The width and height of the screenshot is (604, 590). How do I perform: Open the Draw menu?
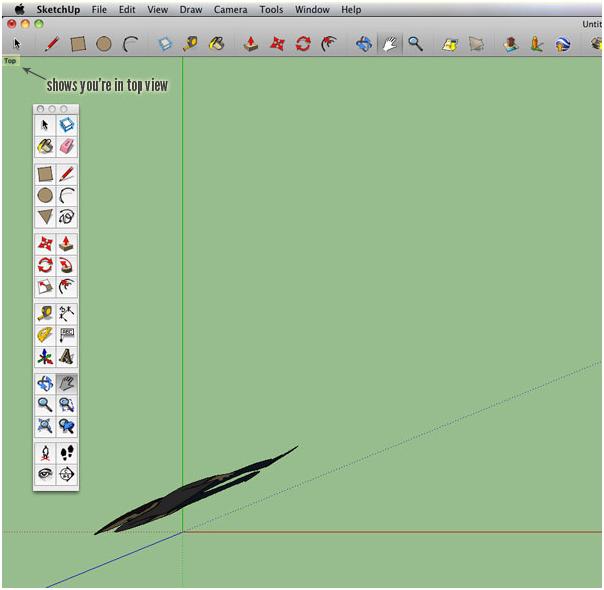pos(190,9)
